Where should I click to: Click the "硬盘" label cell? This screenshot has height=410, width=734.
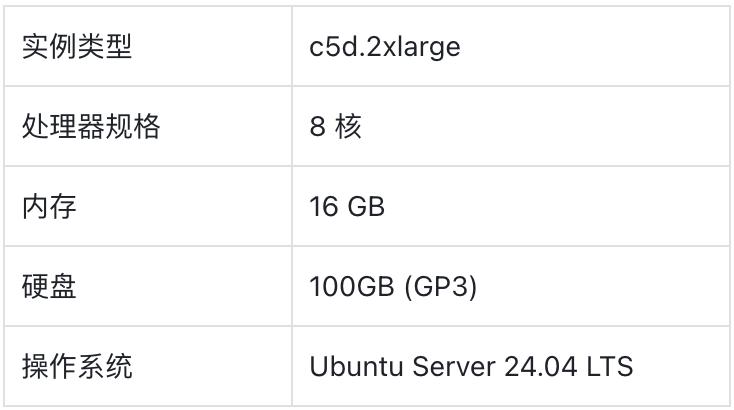tap(49, 287)
